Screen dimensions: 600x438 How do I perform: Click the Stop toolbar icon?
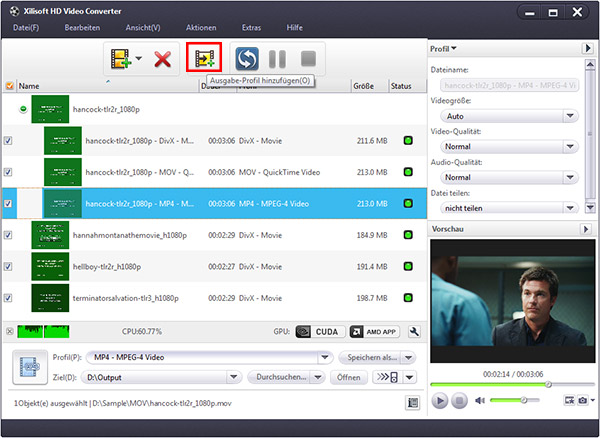308,59
